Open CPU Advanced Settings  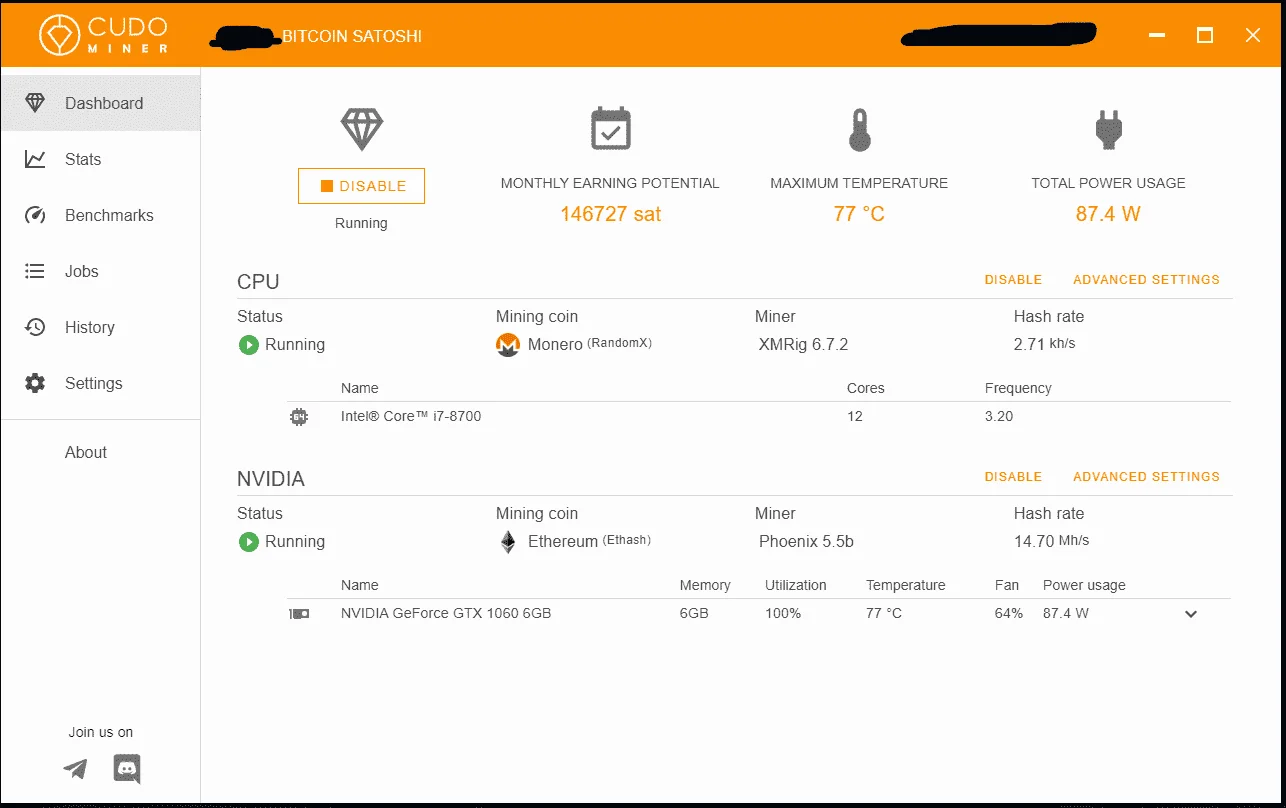coord(1146,280)
